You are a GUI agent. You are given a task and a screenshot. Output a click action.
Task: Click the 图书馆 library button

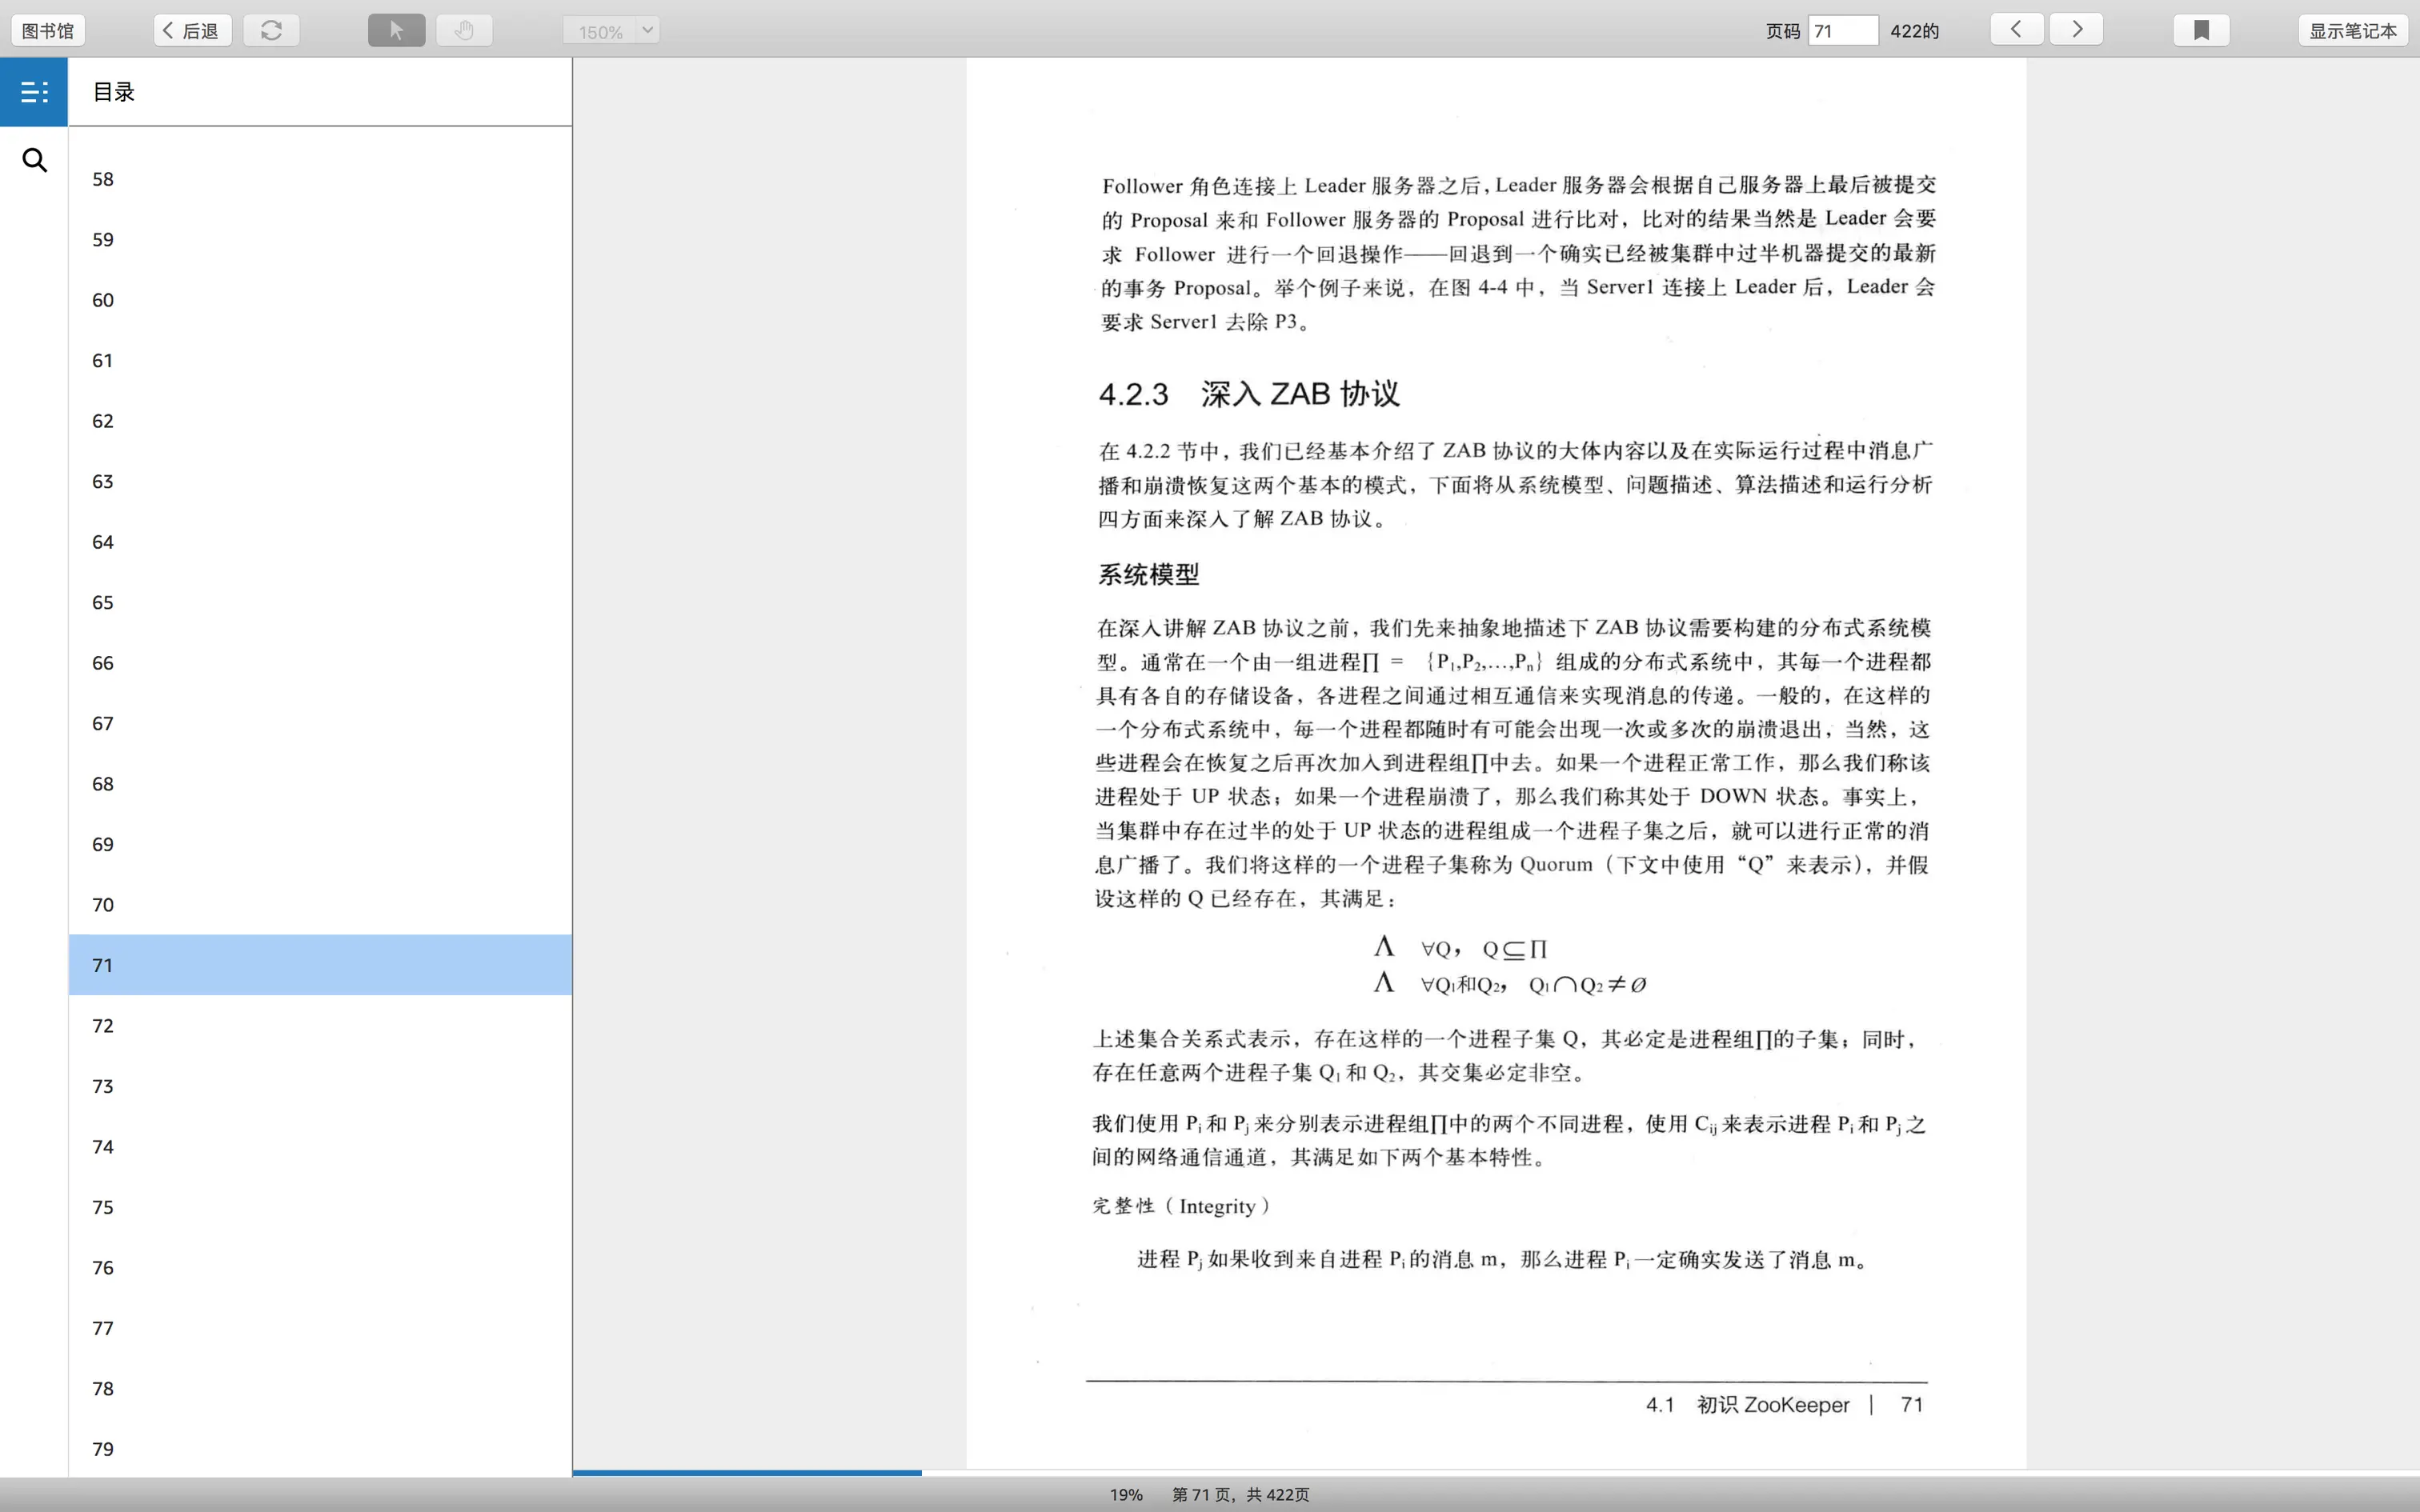48,31
